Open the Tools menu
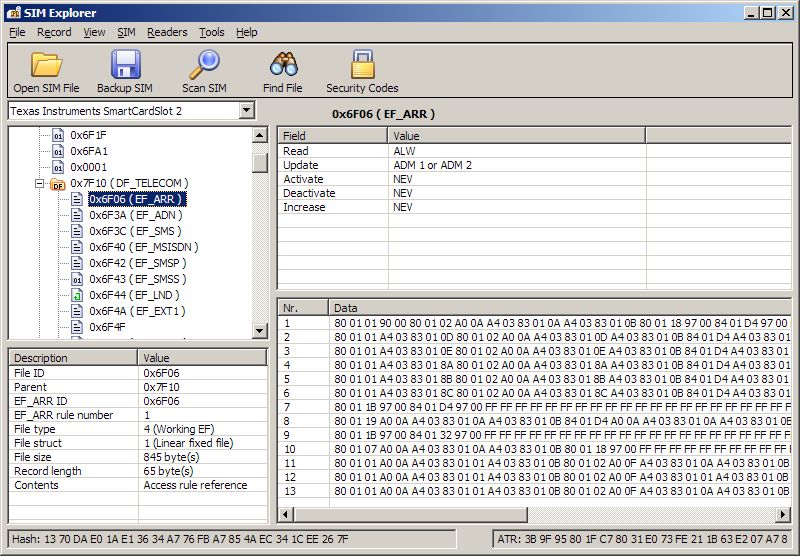Screen dimensions: 800x556 [211, 32]
